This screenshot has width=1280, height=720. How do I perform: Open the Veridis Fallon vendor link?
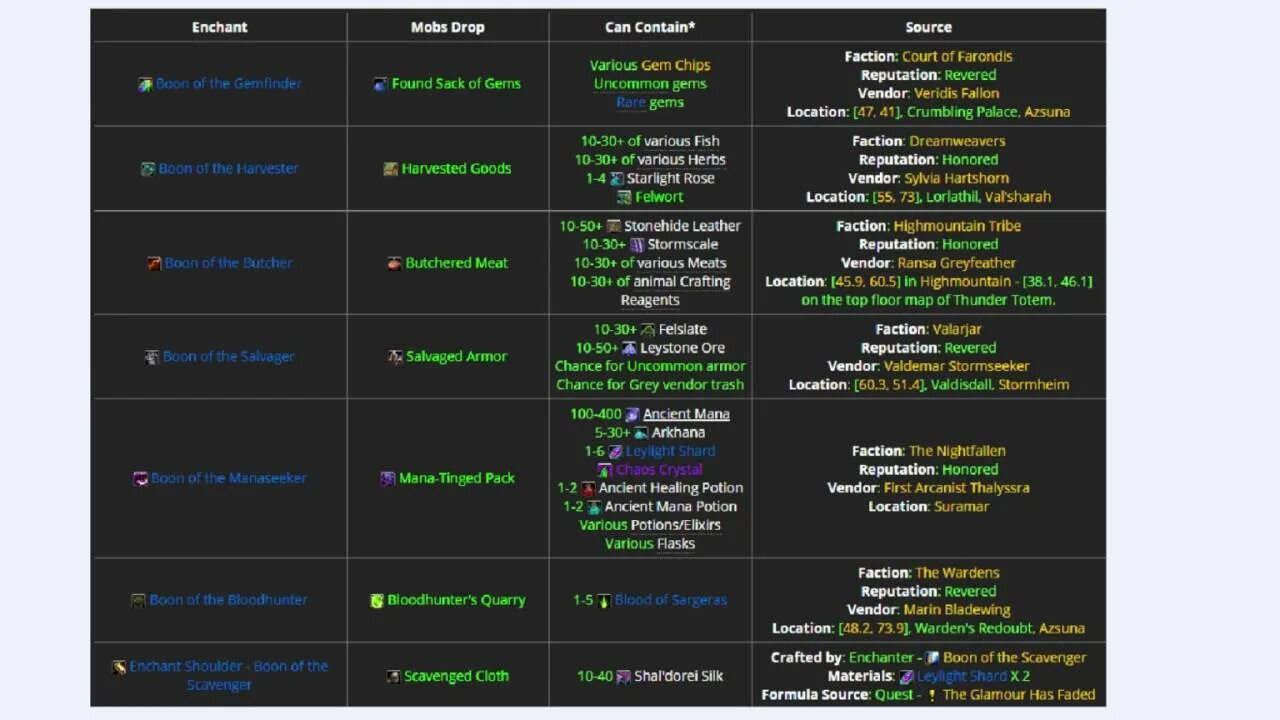(956, 93)
